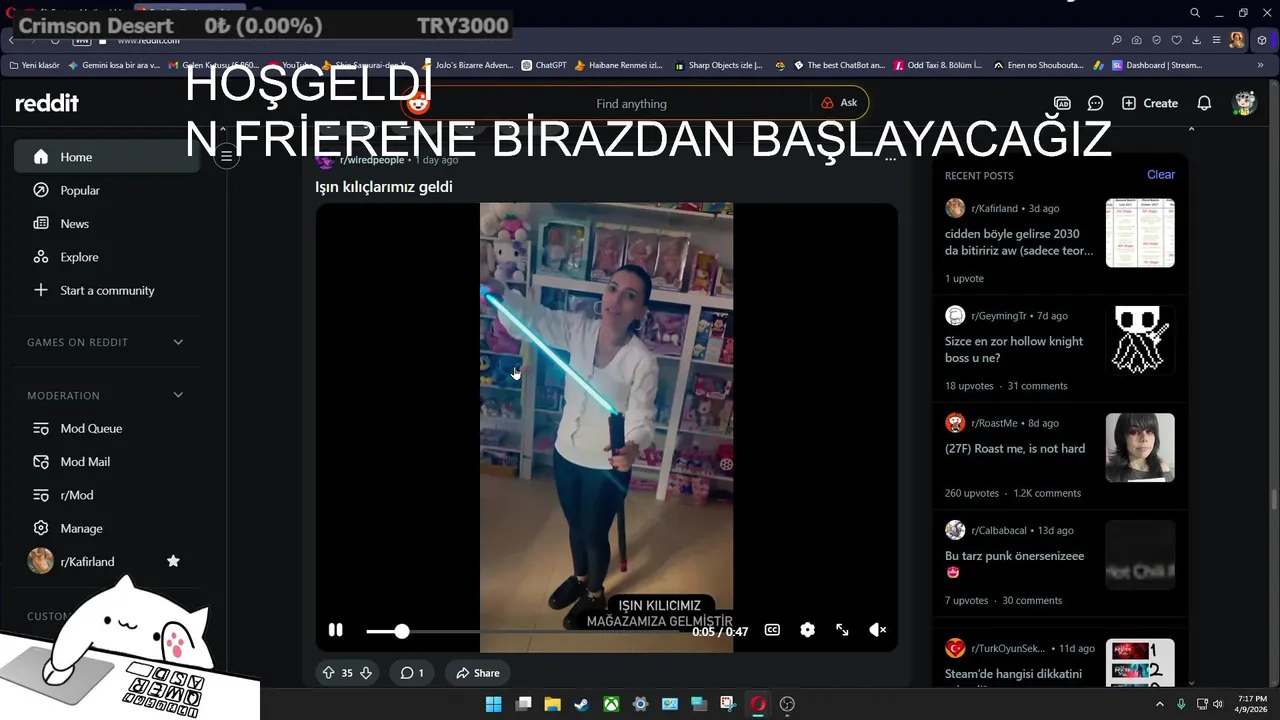This screenshot has width=1280, height=720.
Task: Open notifications bell
Action: (1205, 103)
